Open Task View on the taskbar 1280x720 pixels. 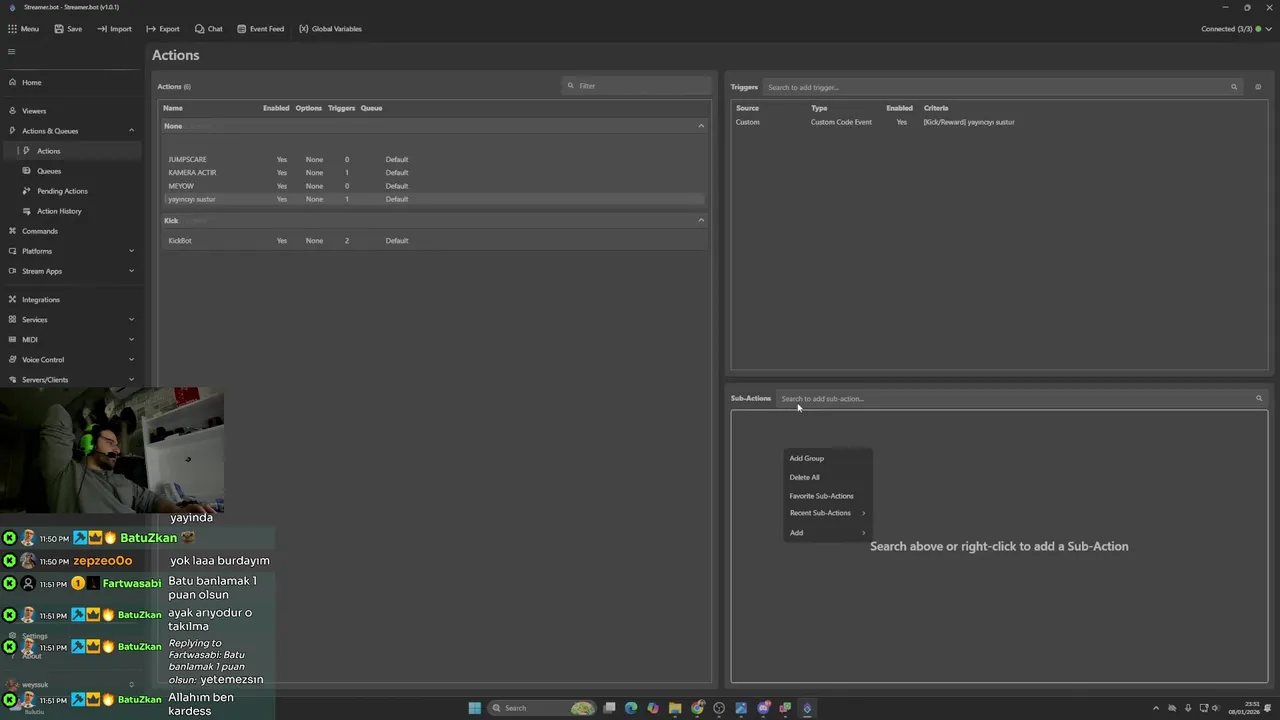click(x=609, y=708)
